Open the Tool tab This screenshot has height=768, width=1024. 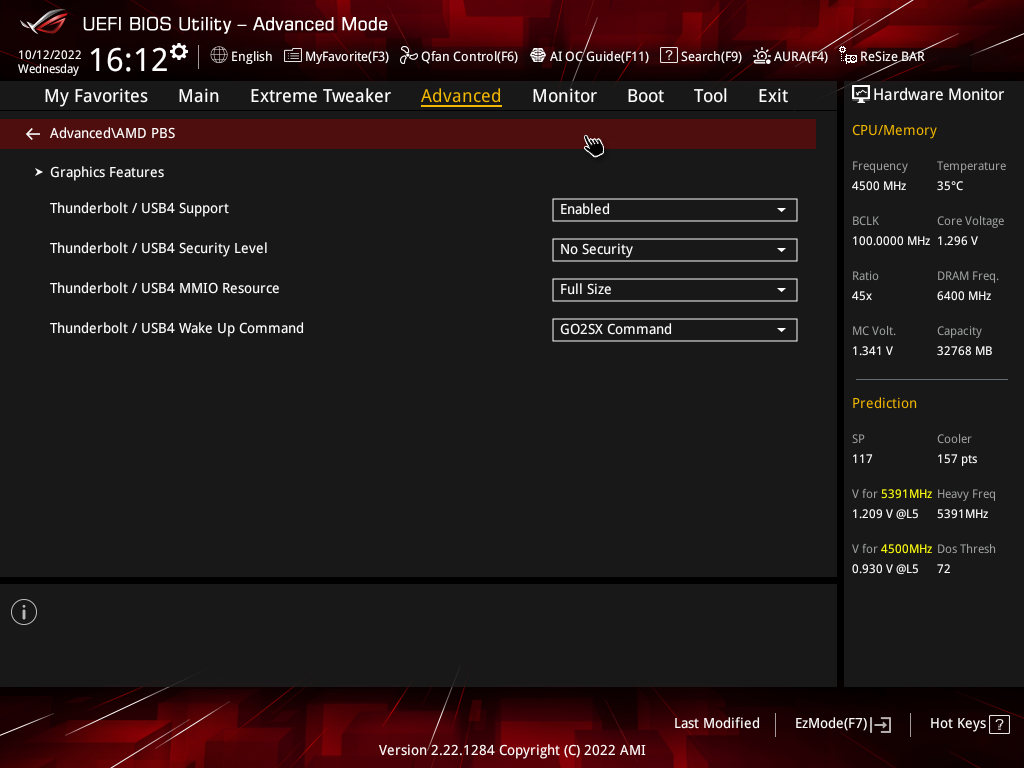pos(710,96)
